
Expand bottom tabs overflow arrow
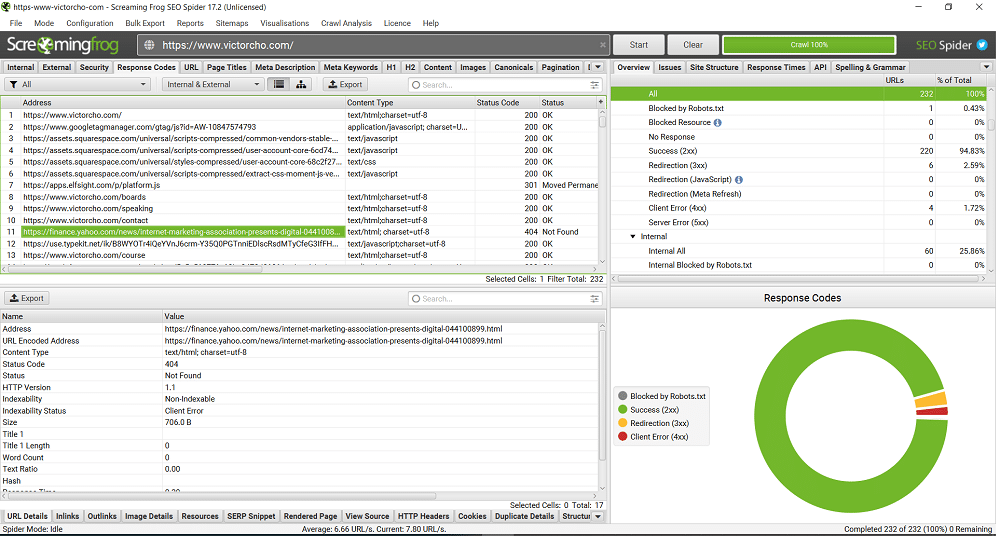[598, 516]
